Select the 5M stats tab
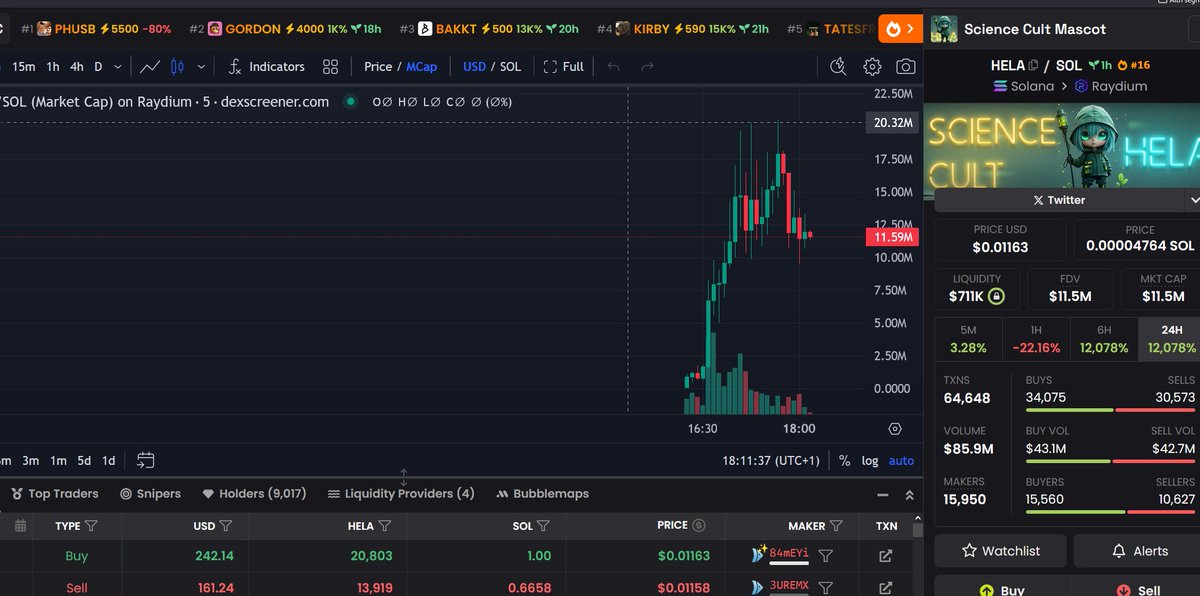 point(968,339)
